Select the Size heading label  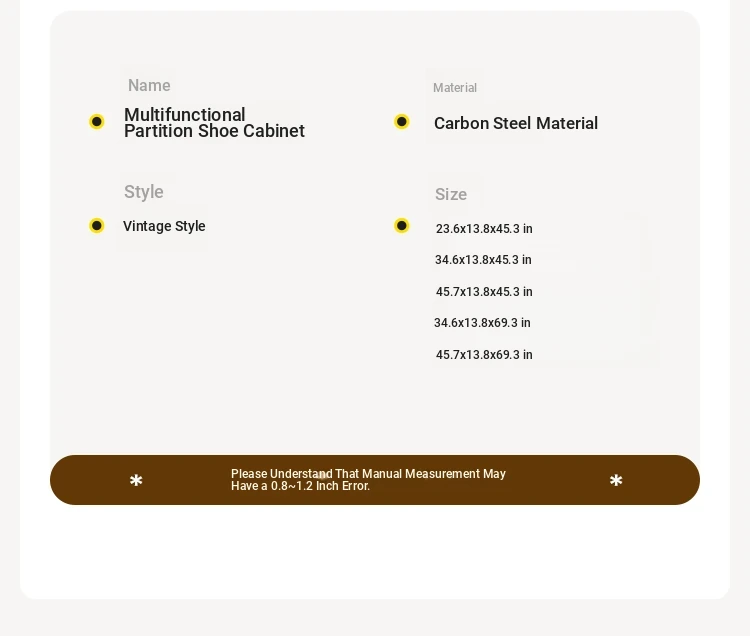[x=451, y=195]
